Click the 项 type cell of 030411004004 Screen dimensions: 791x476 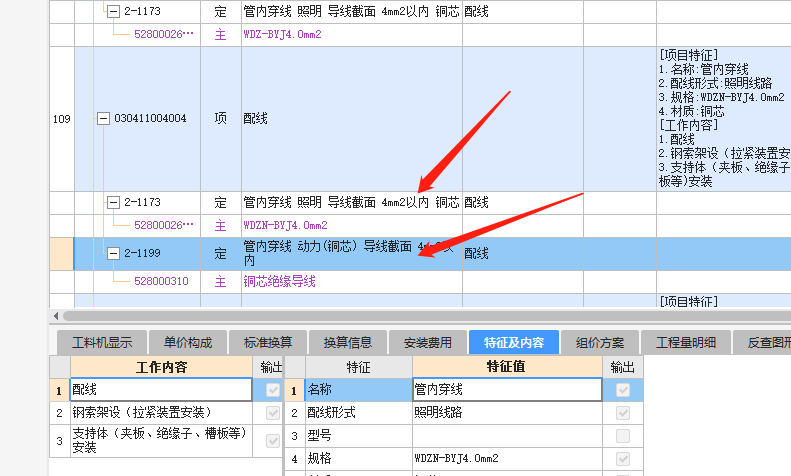[x=220, y=119]
